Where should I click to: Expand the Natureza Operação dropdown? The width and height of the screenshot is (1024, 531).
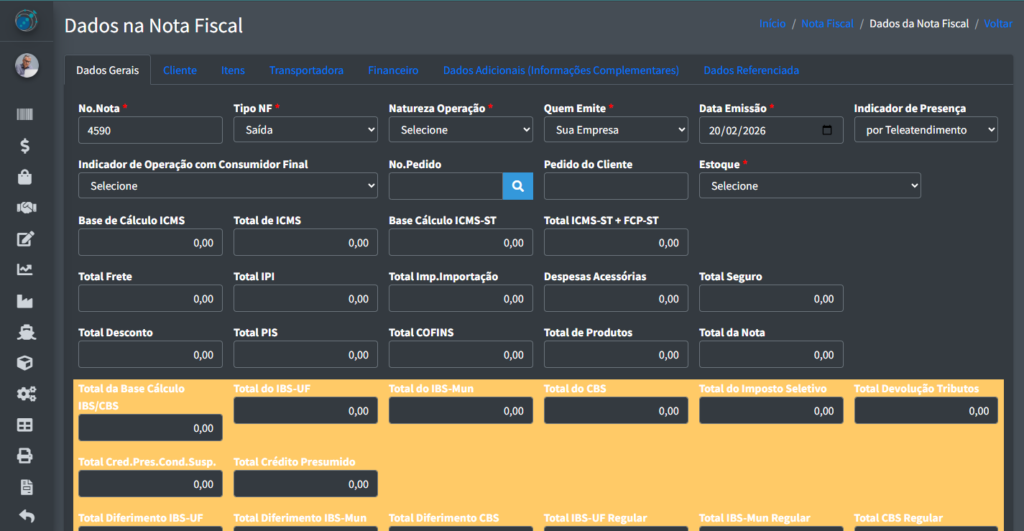(x=460, y=130)
